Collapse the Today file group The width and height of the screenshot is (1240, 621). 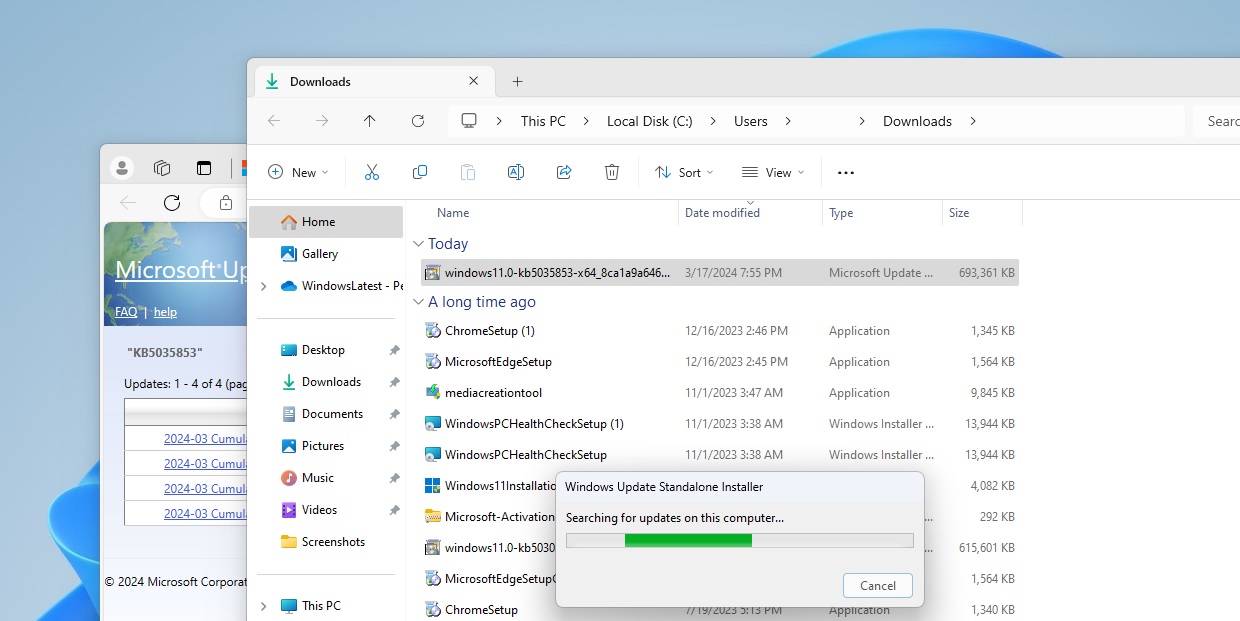(419, 244)
